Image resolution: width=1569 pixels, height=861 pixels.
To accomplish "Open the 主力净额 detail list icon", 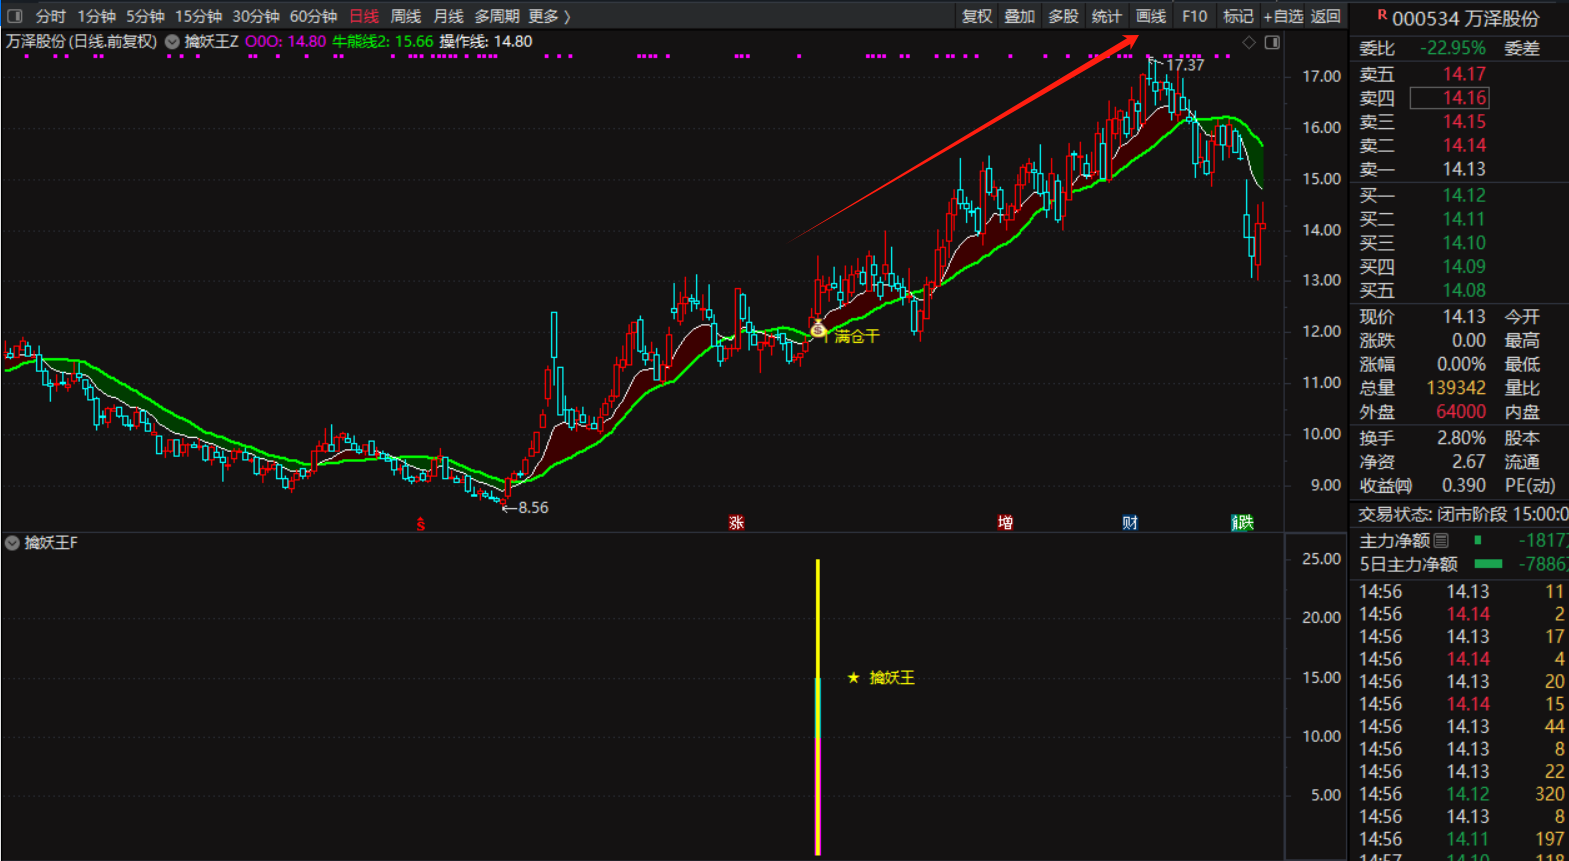I will (1441, 540).
